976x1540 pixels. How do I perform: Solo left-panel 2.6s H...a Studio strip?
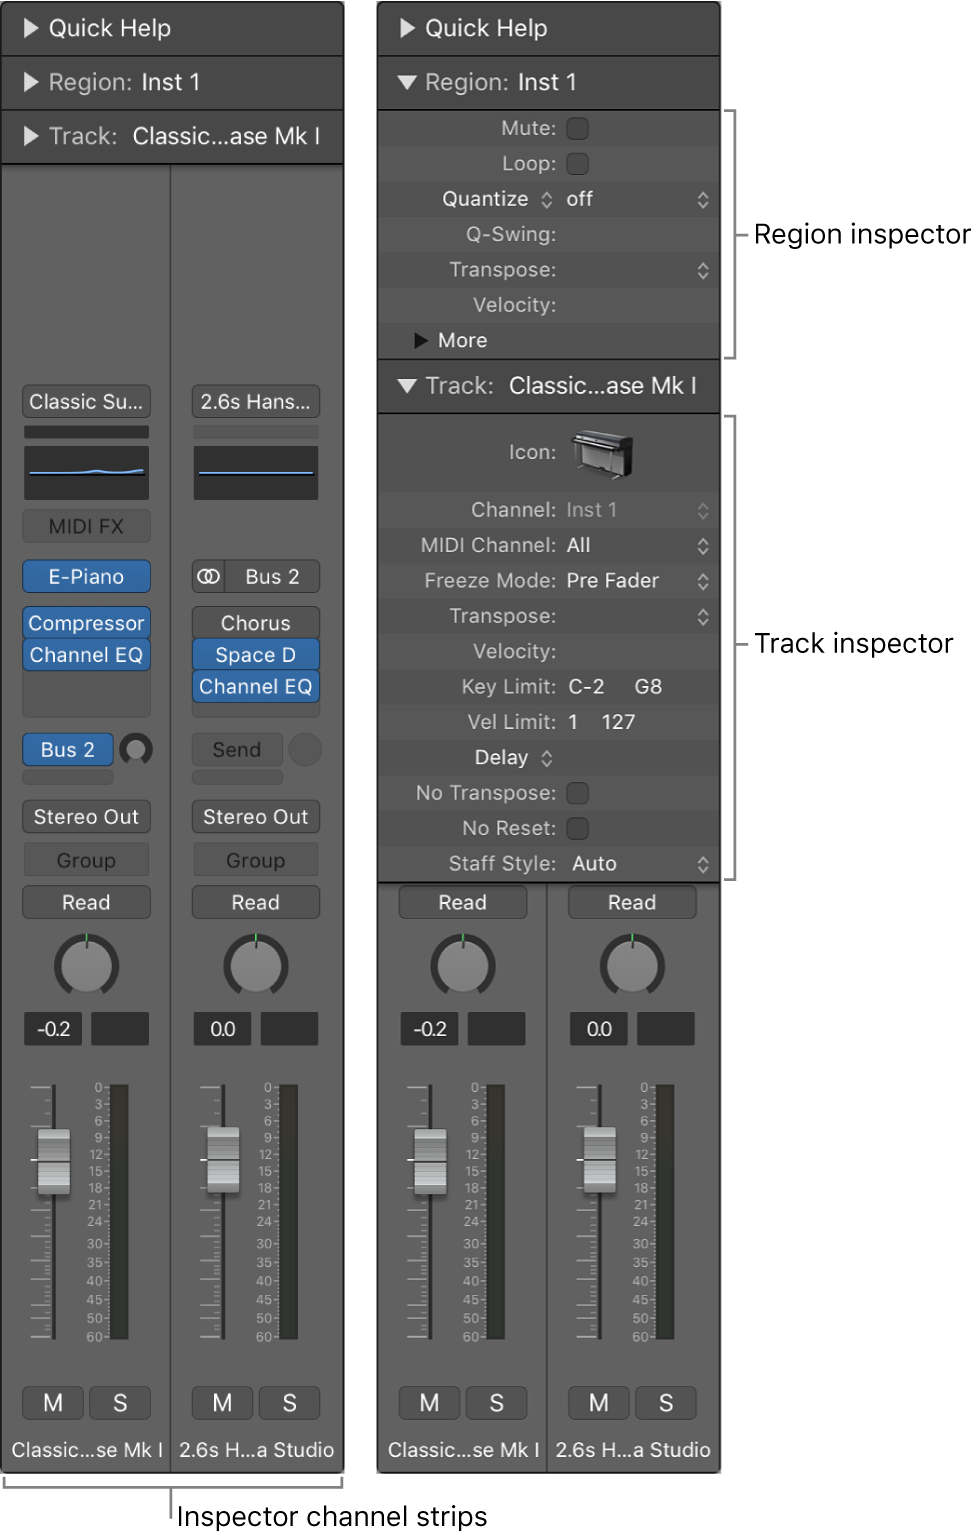coord(289,1403)
